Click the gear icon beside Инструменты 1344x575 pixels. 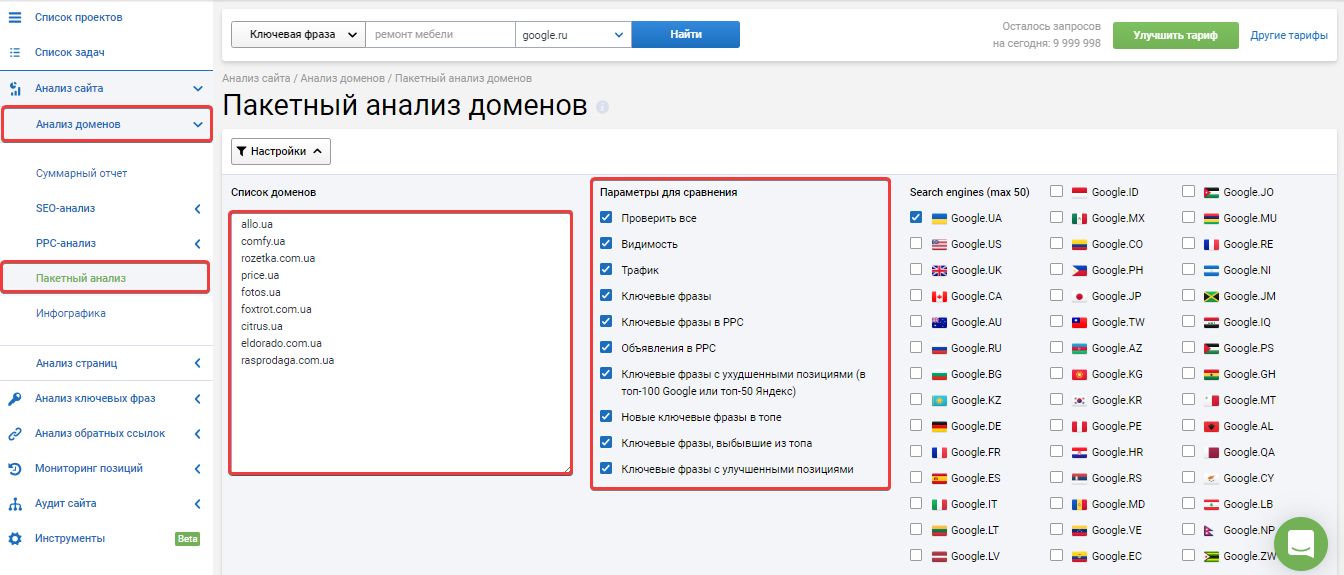(x=15, y=538)
